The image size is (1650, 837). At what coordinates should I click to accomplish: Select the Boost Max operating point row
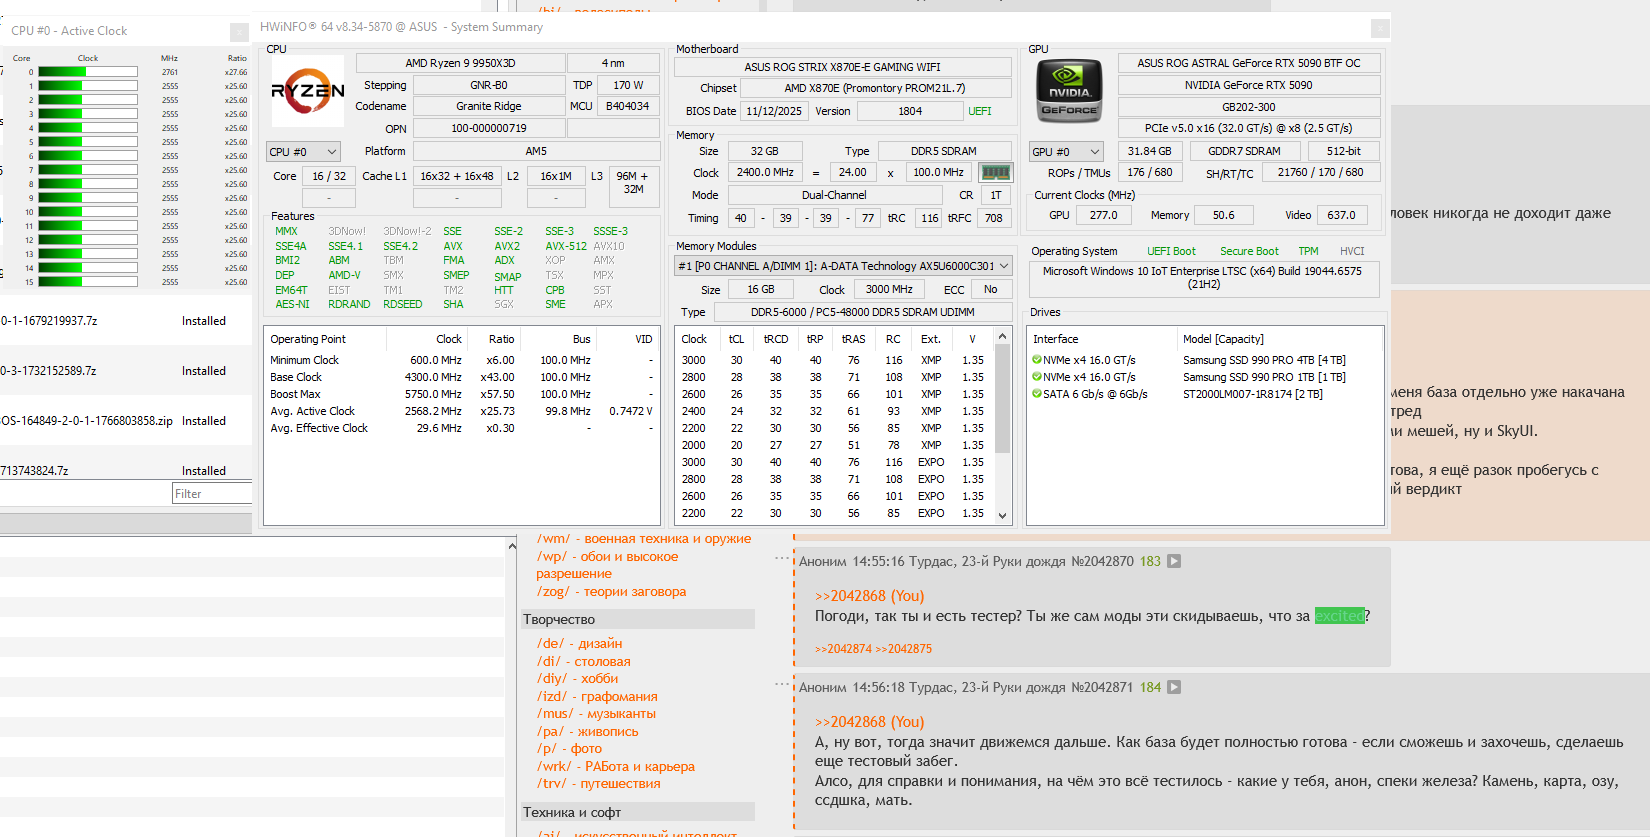click(x=461, y=394)
